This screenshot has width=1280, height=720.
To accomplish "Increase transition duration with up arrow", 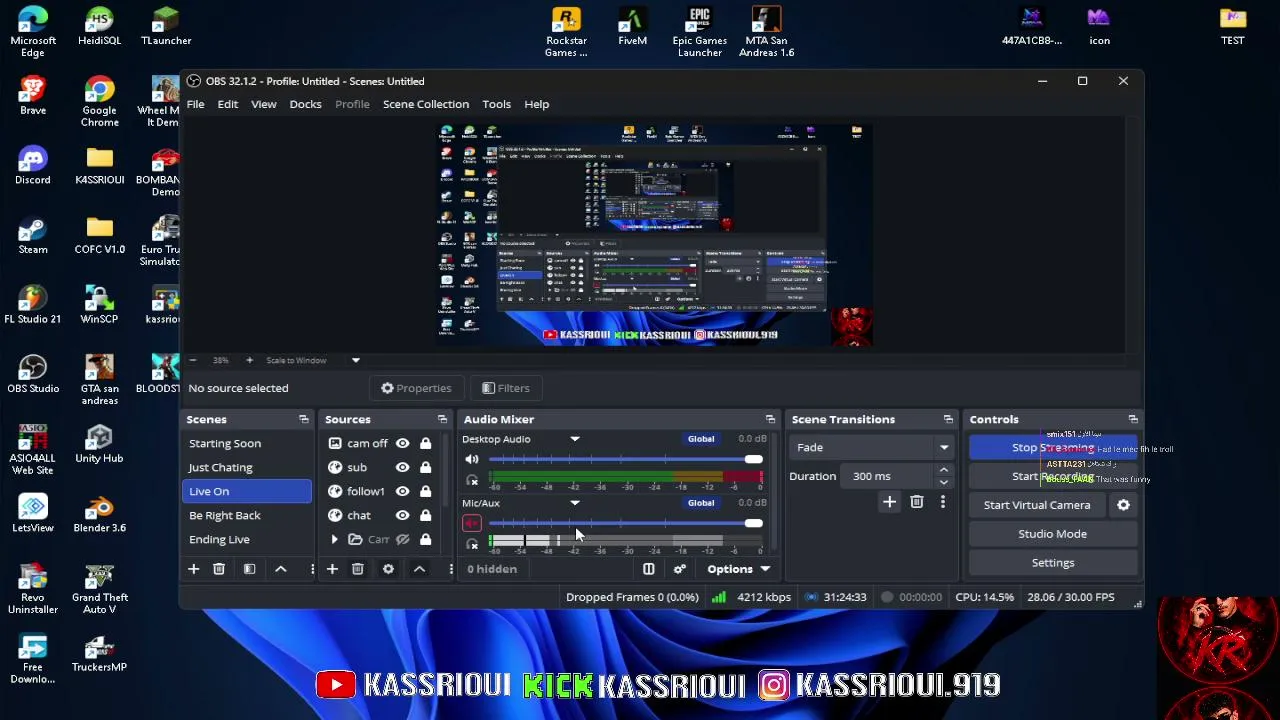I will pyautogui.click(x=943, y=470).
